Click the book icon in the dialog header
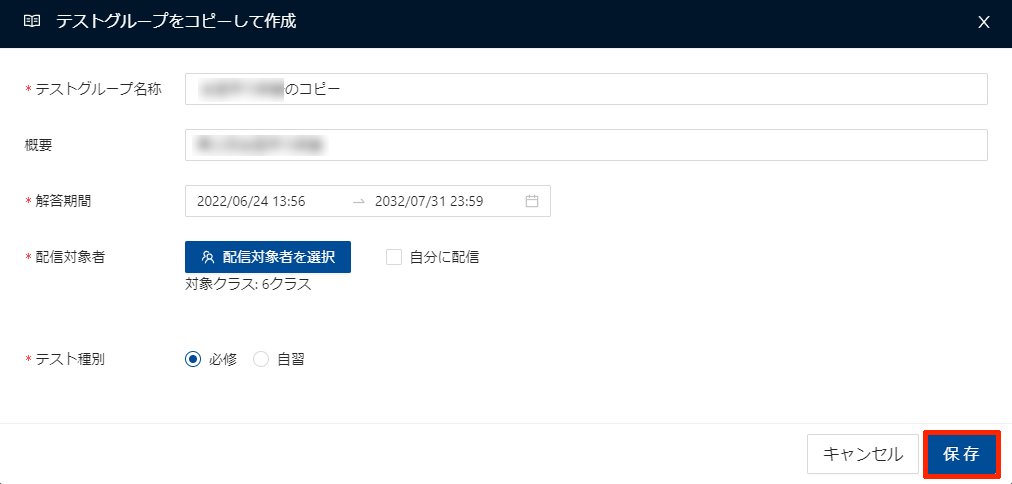 tap(32, 21)
